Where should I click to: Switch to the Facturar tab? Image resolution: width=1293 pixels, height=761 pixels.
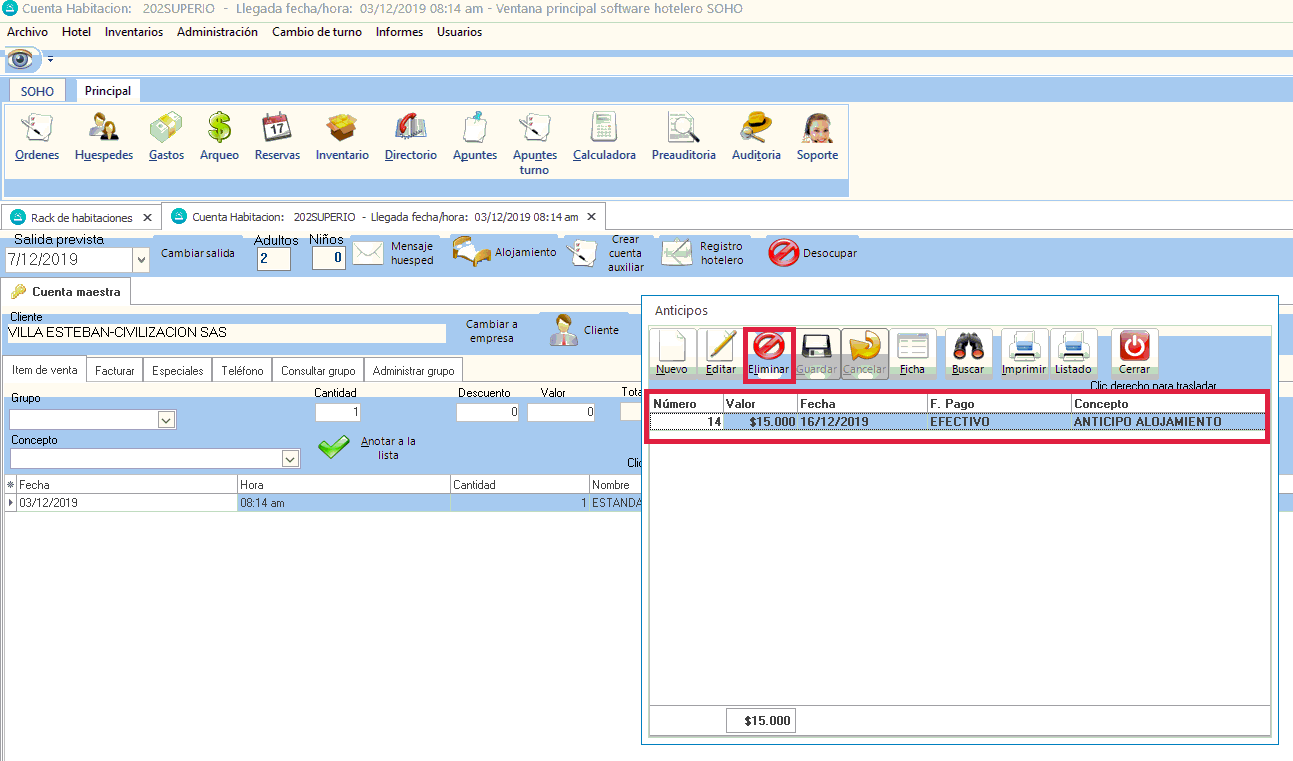pos(115,370)
